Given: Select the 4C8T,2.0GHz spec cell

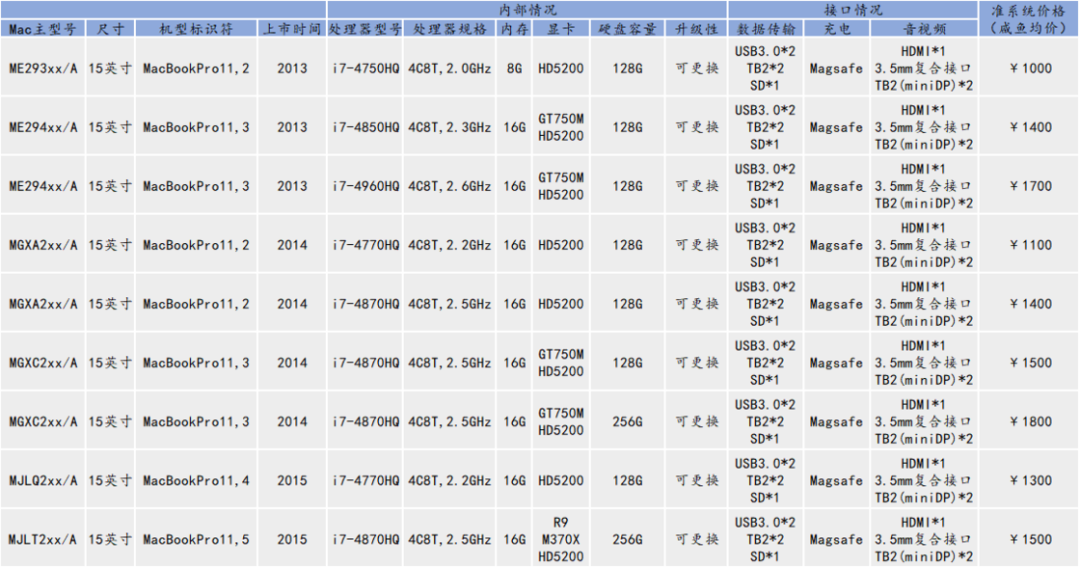Looking at the screenshot, I should (450, 68).
